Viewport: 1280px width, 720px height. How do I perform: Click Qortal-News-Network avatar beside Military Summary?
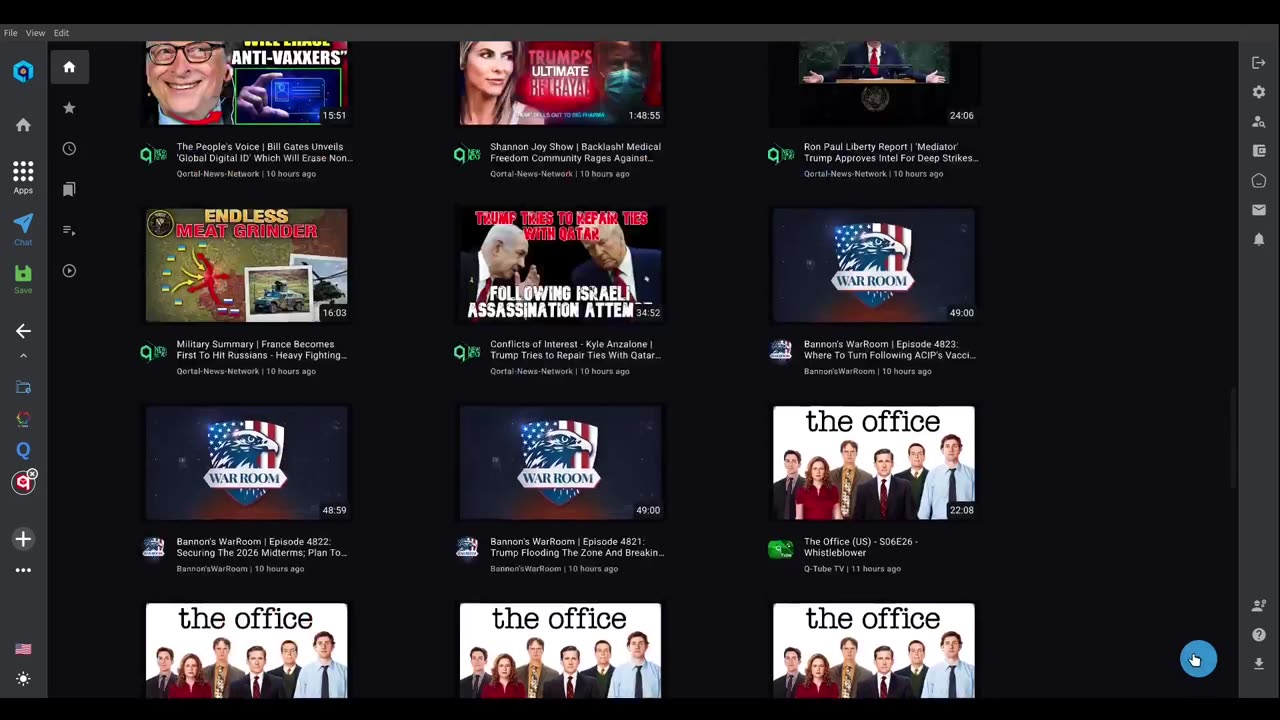coord(153,352)
